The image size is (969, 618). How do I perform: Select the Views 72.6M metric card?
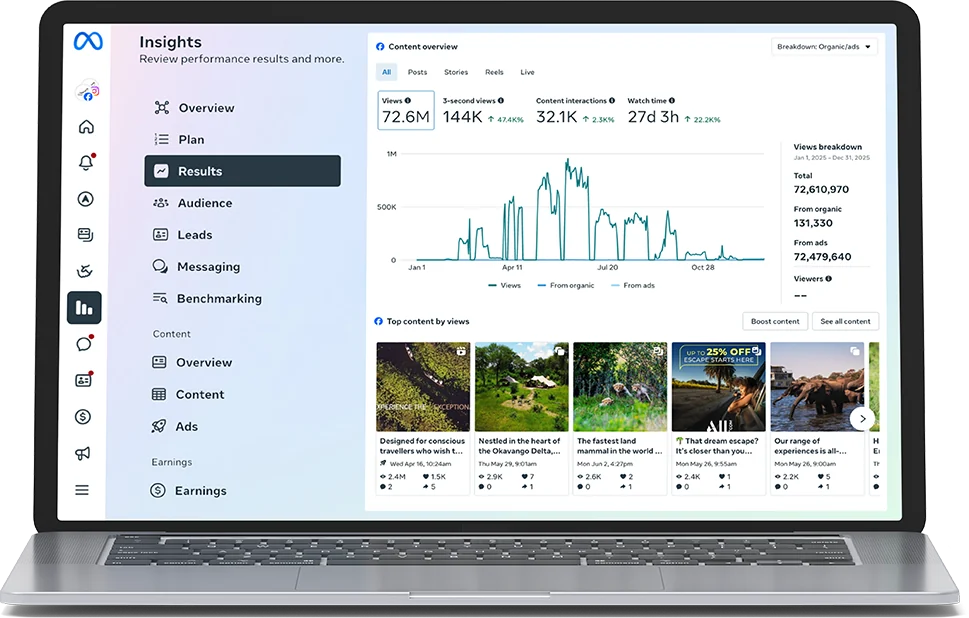click(406, 111)
